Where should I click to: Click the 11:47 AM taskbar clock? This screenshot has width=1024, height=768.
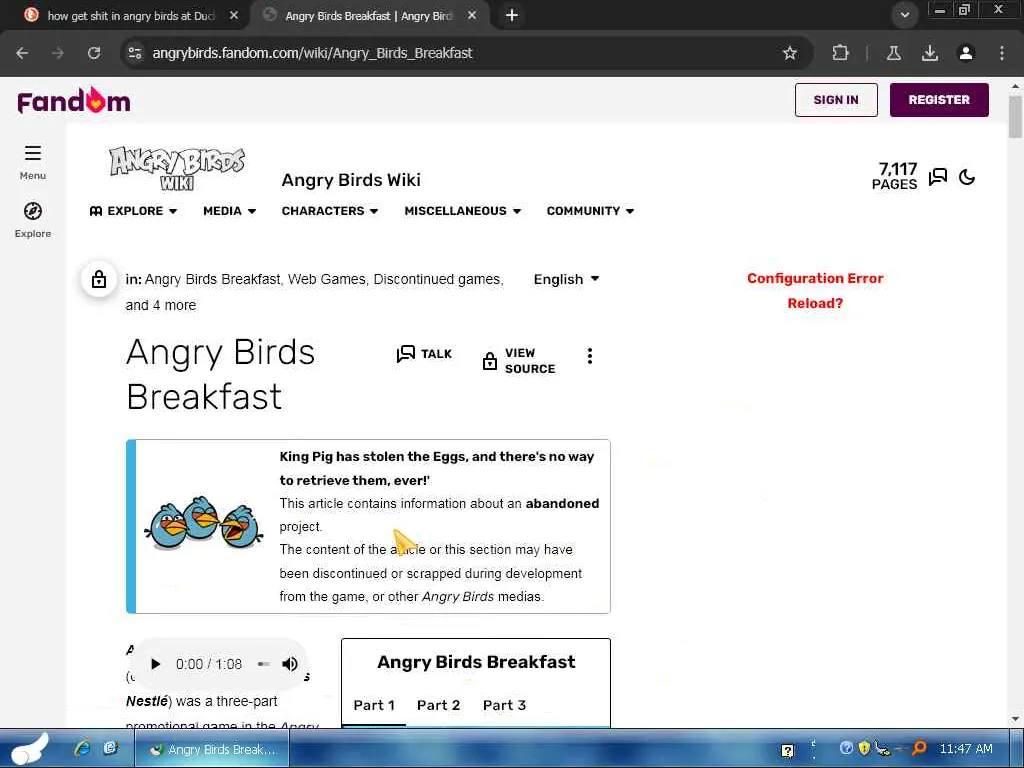point(966,749)
